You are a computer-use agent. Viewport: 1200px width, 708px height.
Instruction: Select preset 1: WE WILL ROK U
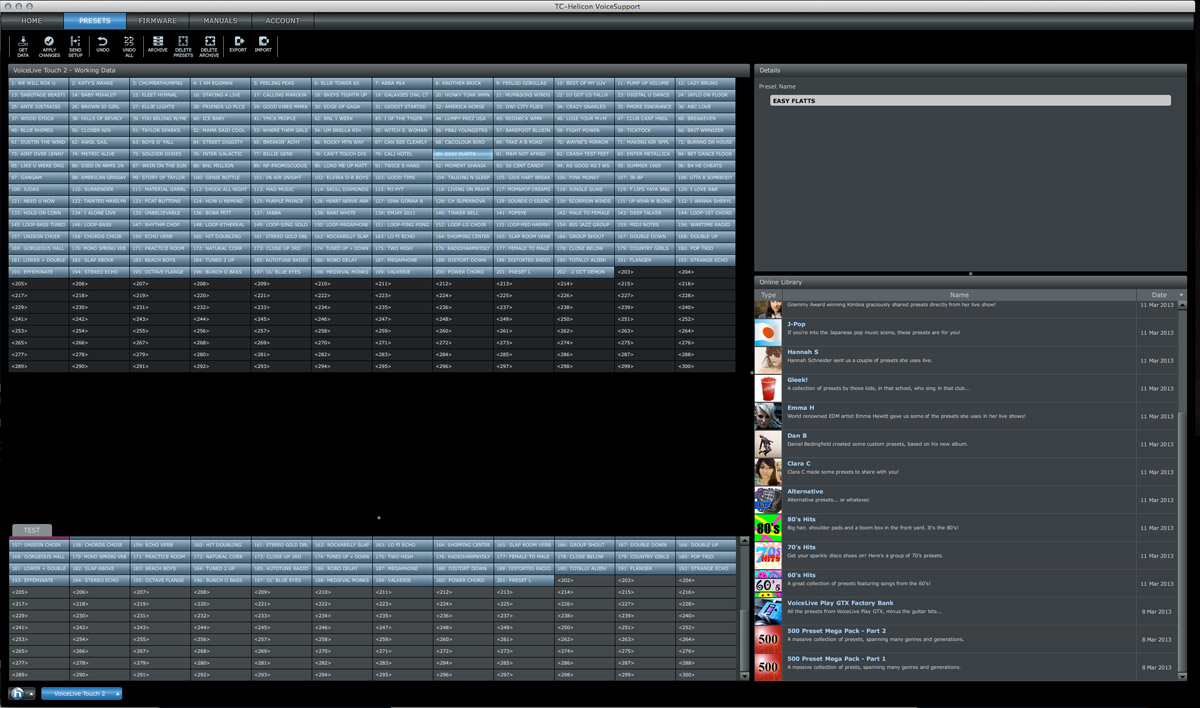tap(39, 83)
